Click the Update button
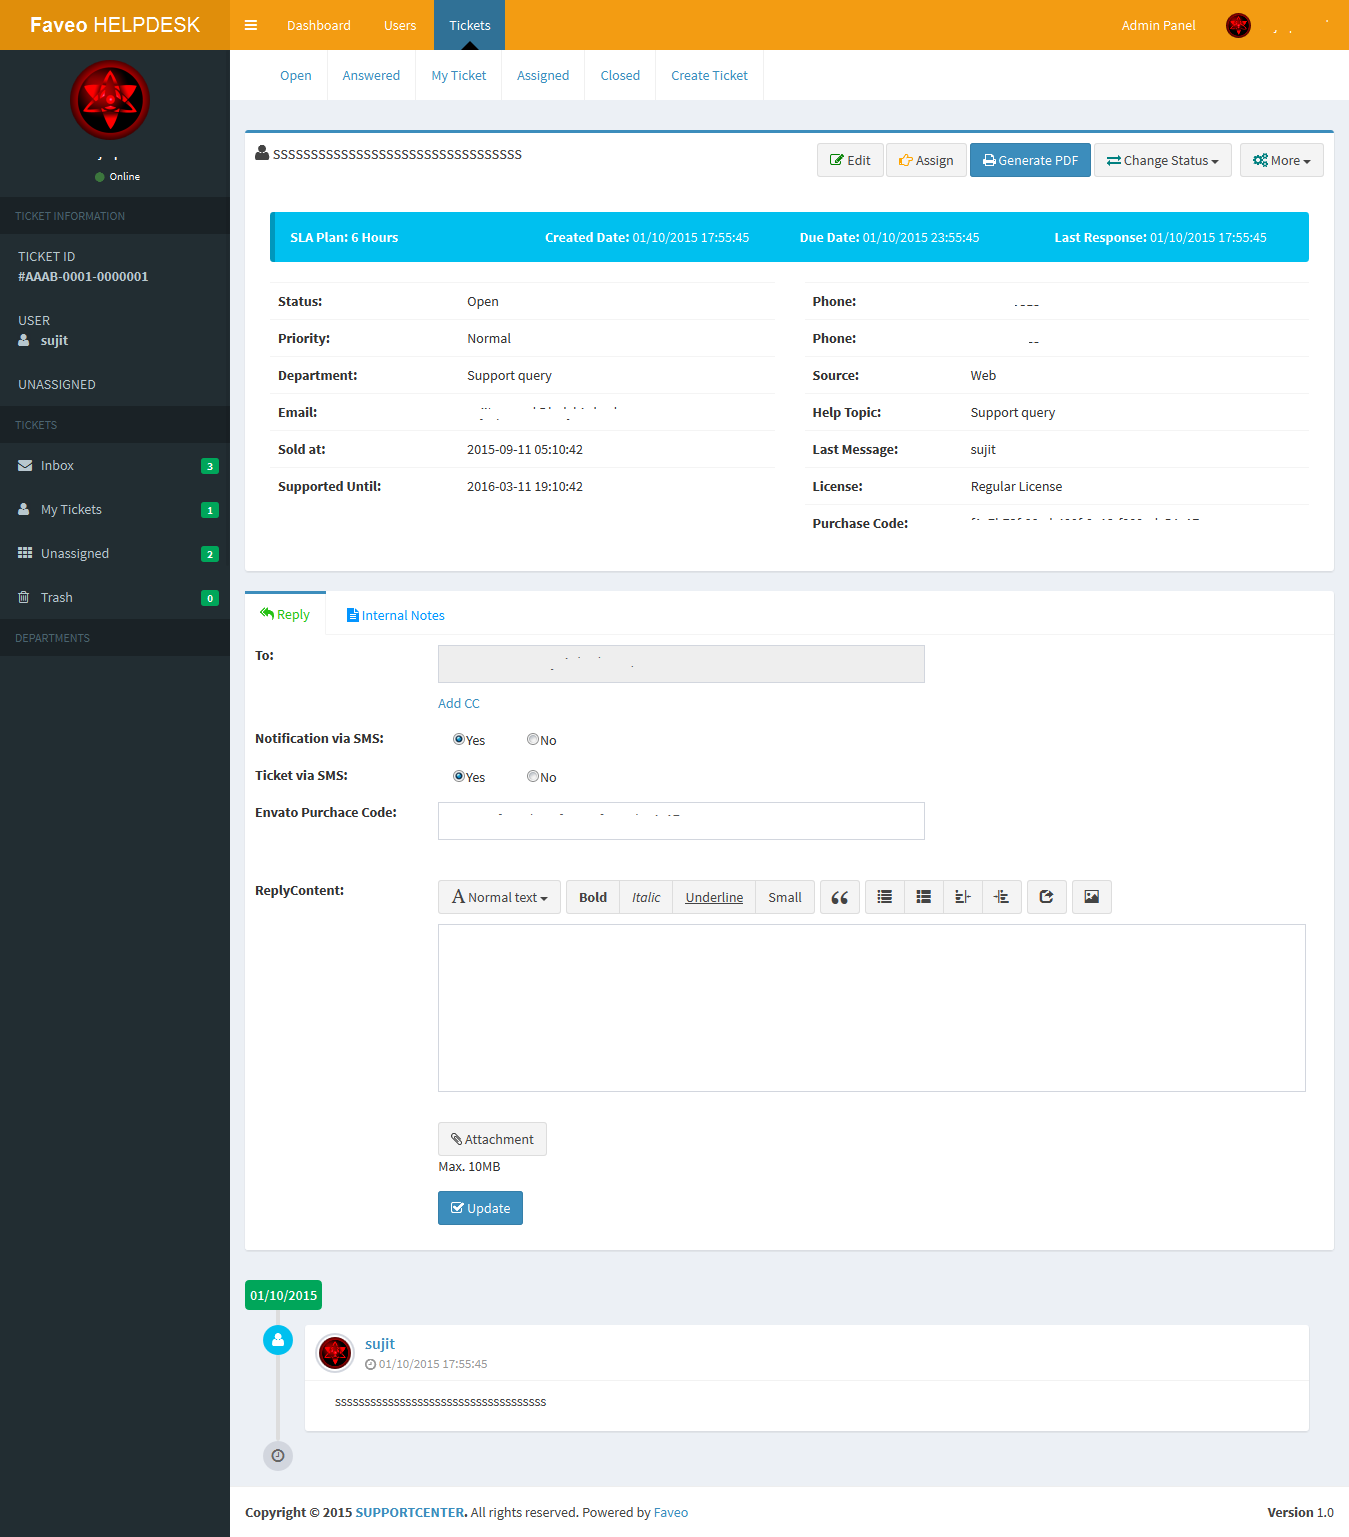 click(x=480, y=1208)
